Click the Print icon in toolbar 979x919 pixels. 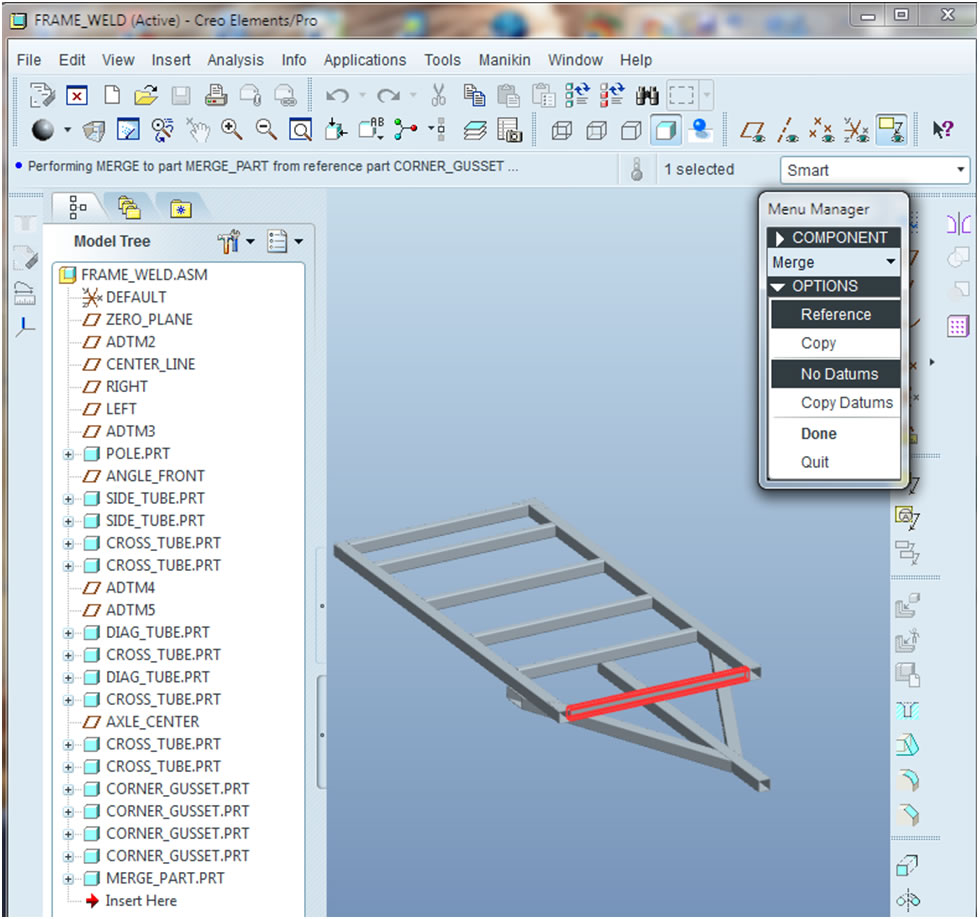[216, 96]
